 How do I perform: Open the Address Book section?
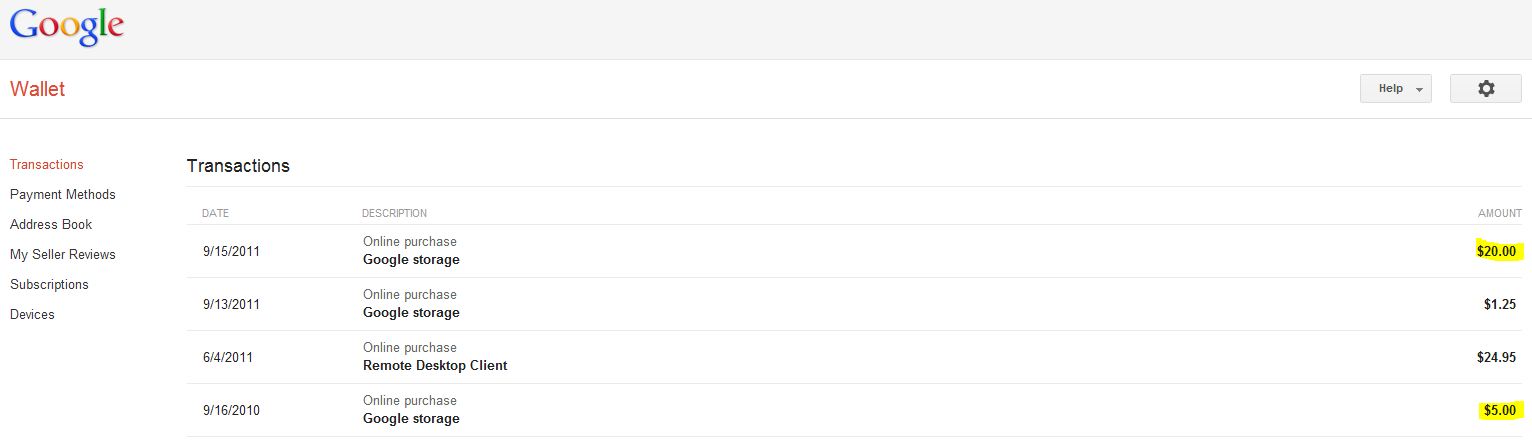(50, 224)
